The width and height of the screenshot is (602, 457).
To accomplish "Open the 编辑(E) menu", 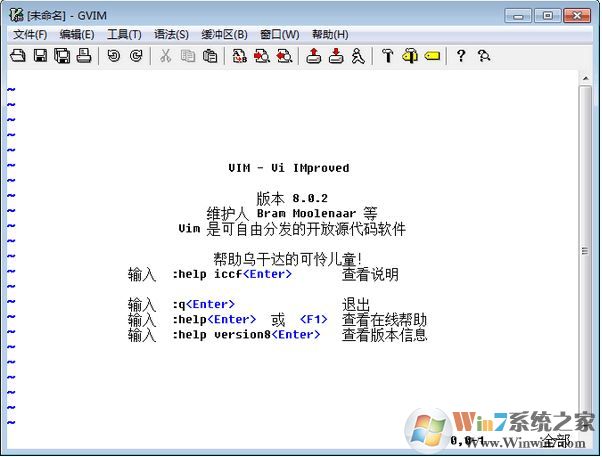I will (x=76, y=34).
